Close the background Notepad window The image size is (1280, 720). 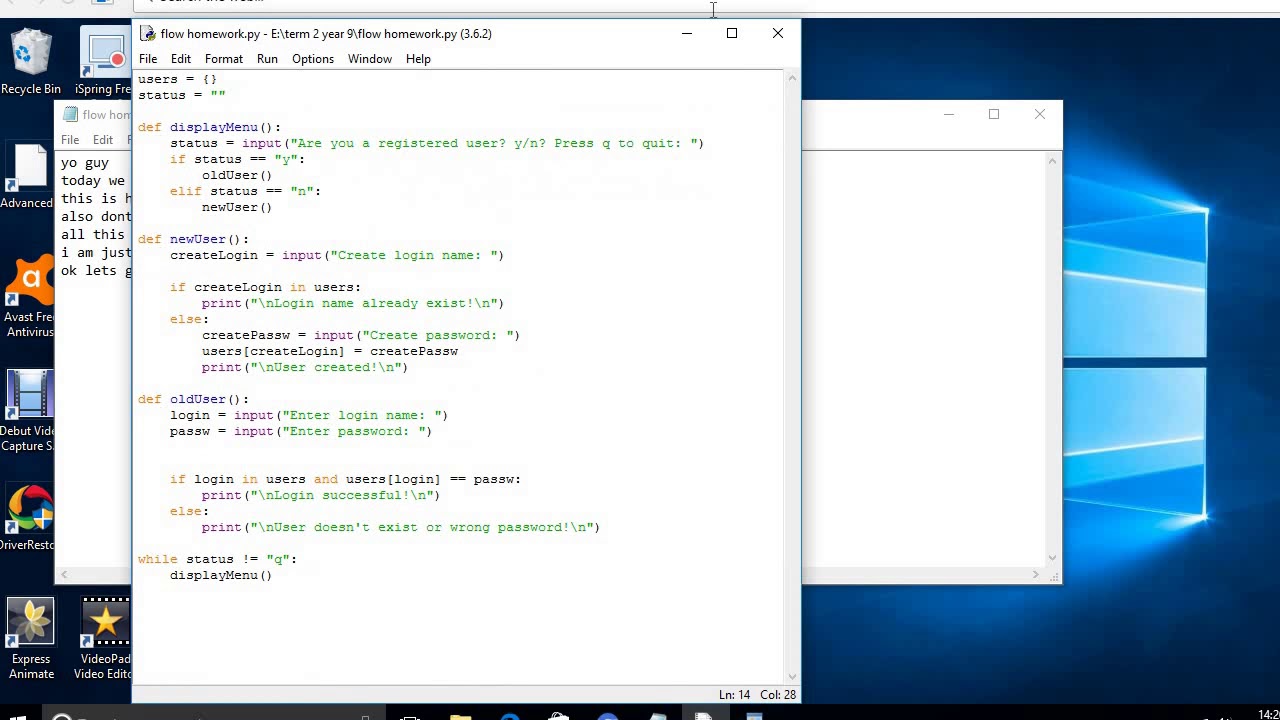1040,114
